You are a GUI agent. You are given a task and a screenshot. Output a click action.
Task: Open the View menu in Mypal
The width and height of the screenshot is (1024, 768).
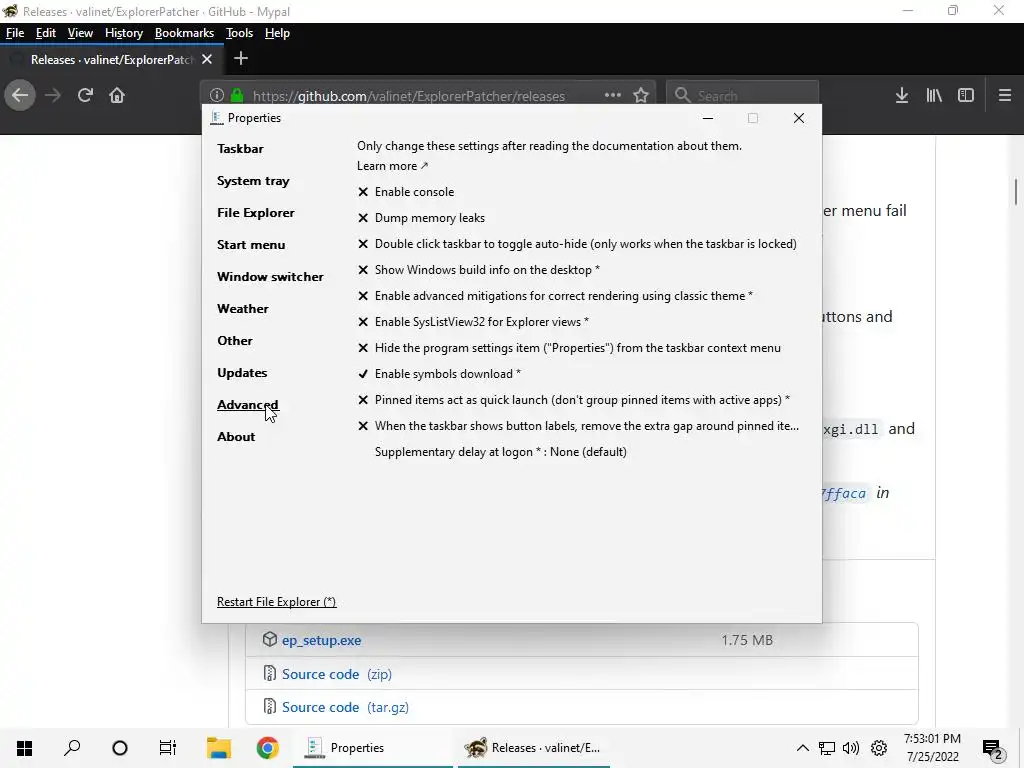[80, 33]
